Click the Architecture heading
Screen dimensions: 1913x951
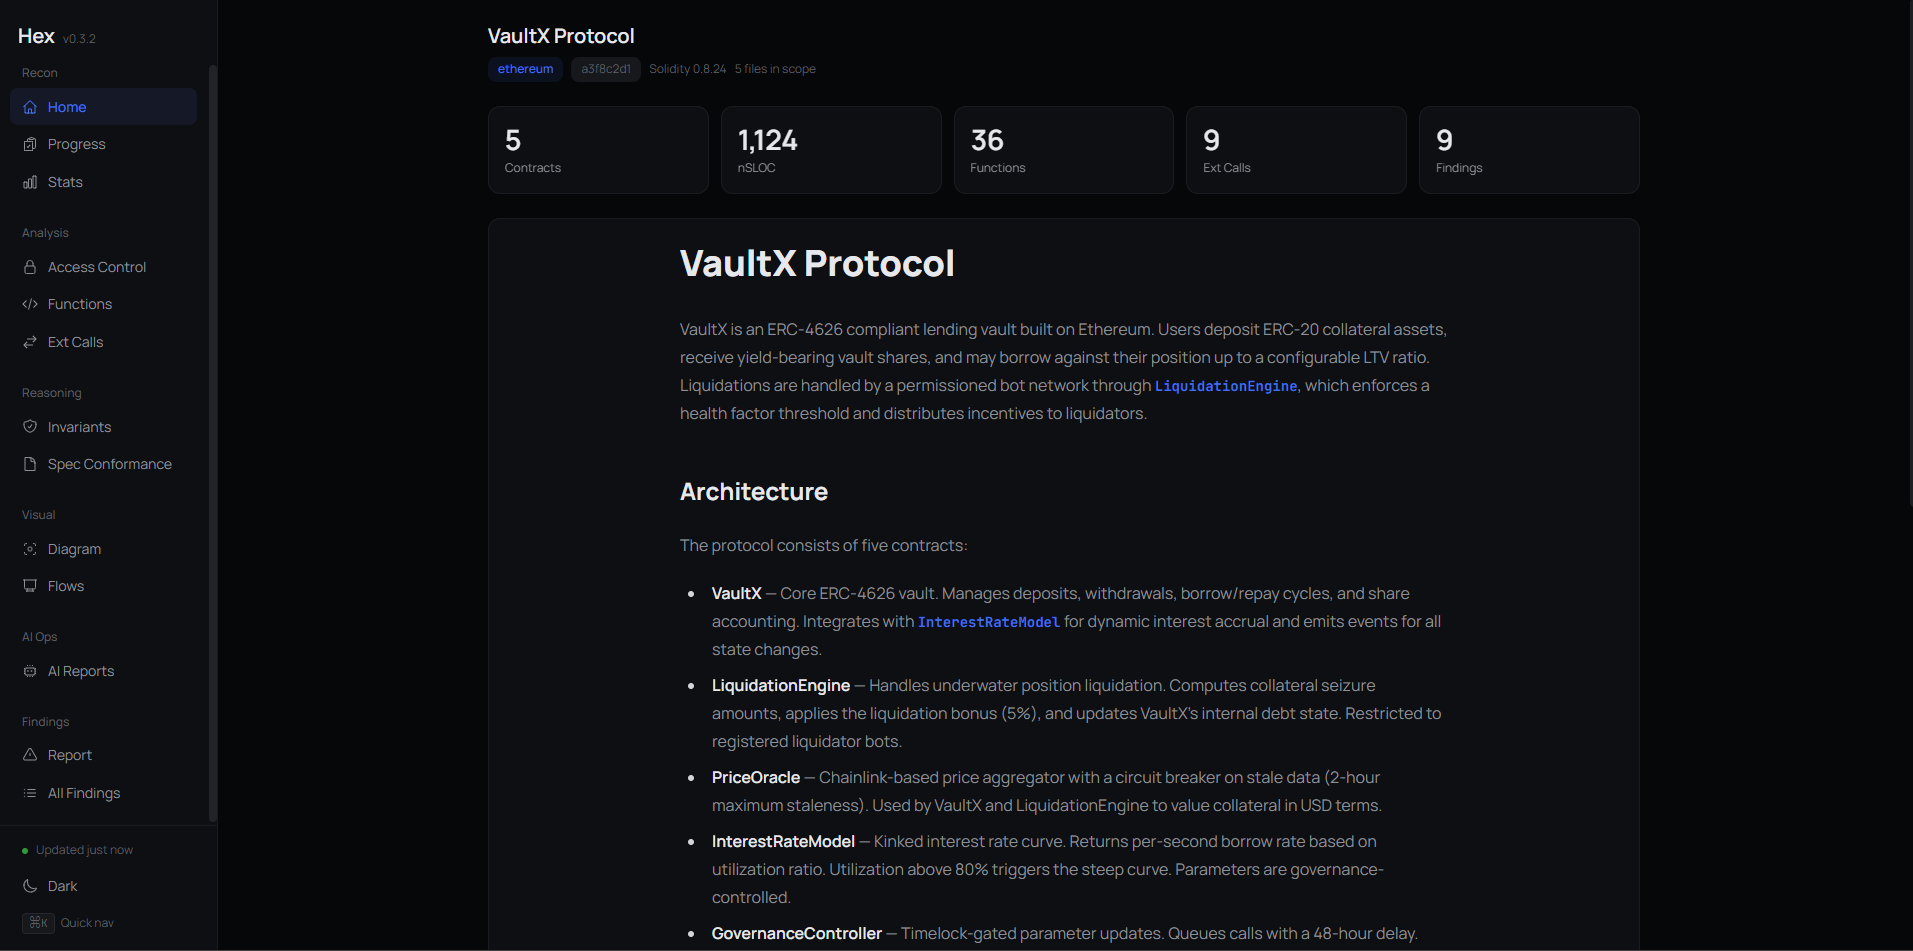(x=754, y=492)
